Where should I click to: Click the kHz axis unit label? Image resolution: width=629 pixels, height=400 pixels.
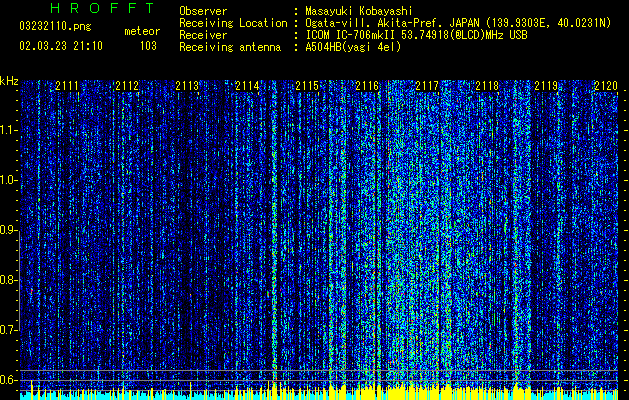point(9,81)
